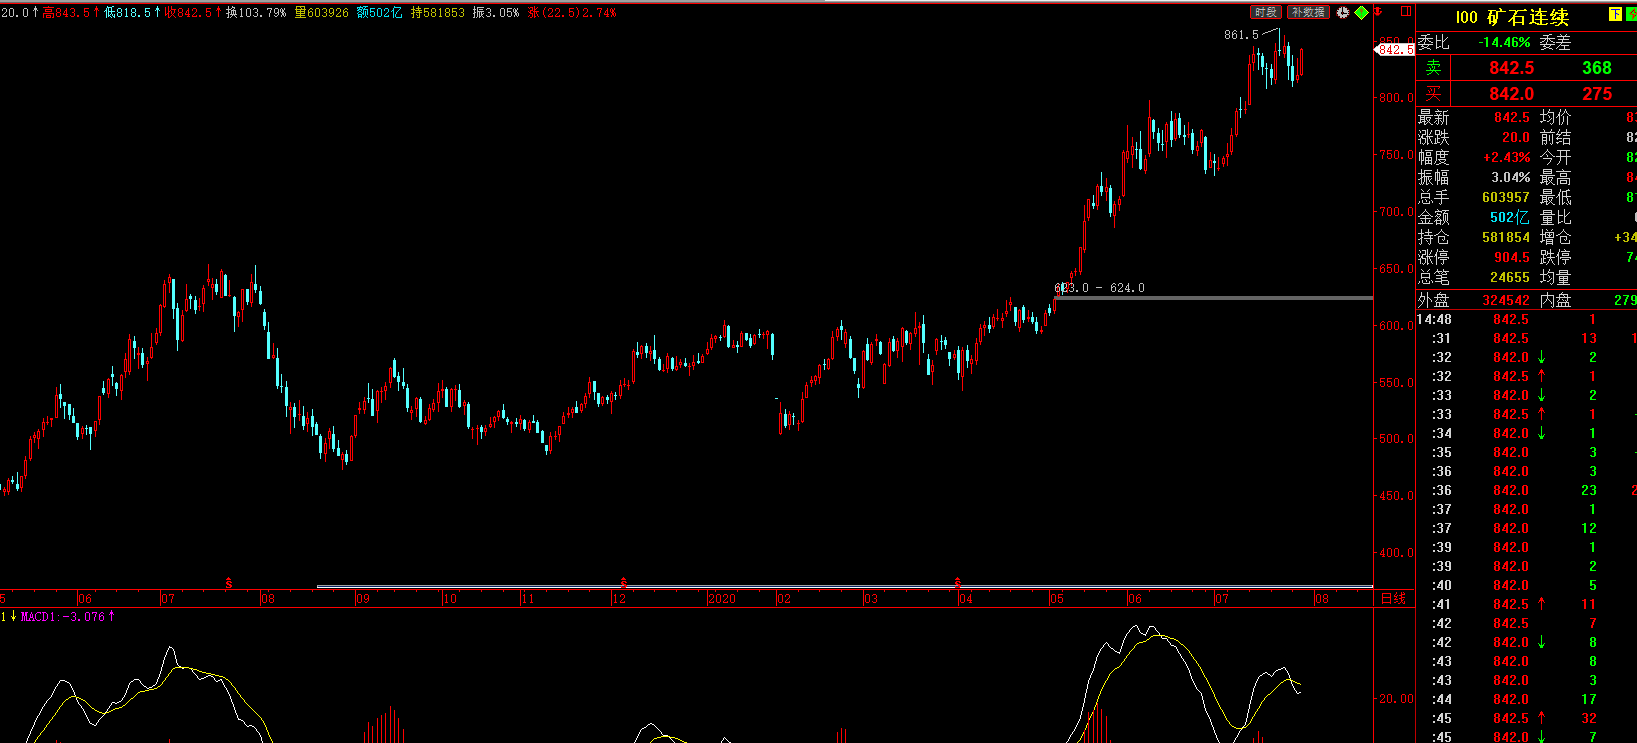The width and height of the screenshot is (1637, 743).
Task: Click the 最新 latest price value 842.5
Action: tap(1512, 118)
